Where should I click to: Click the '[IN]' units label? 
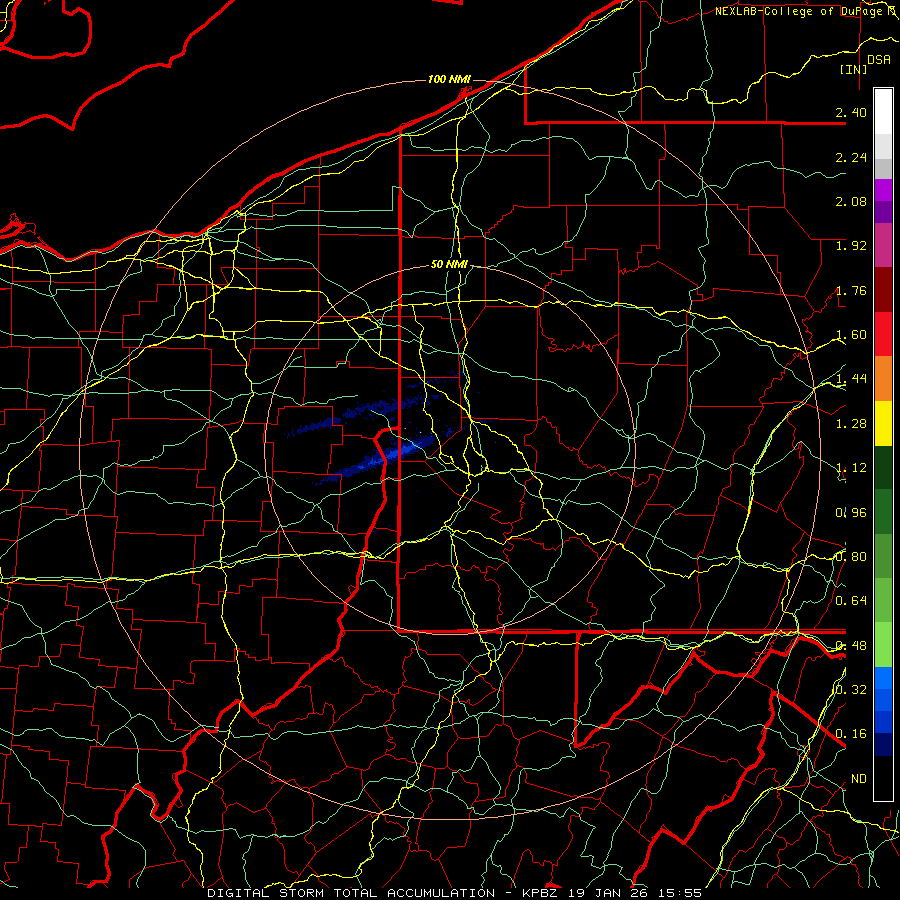coord(854,69)
